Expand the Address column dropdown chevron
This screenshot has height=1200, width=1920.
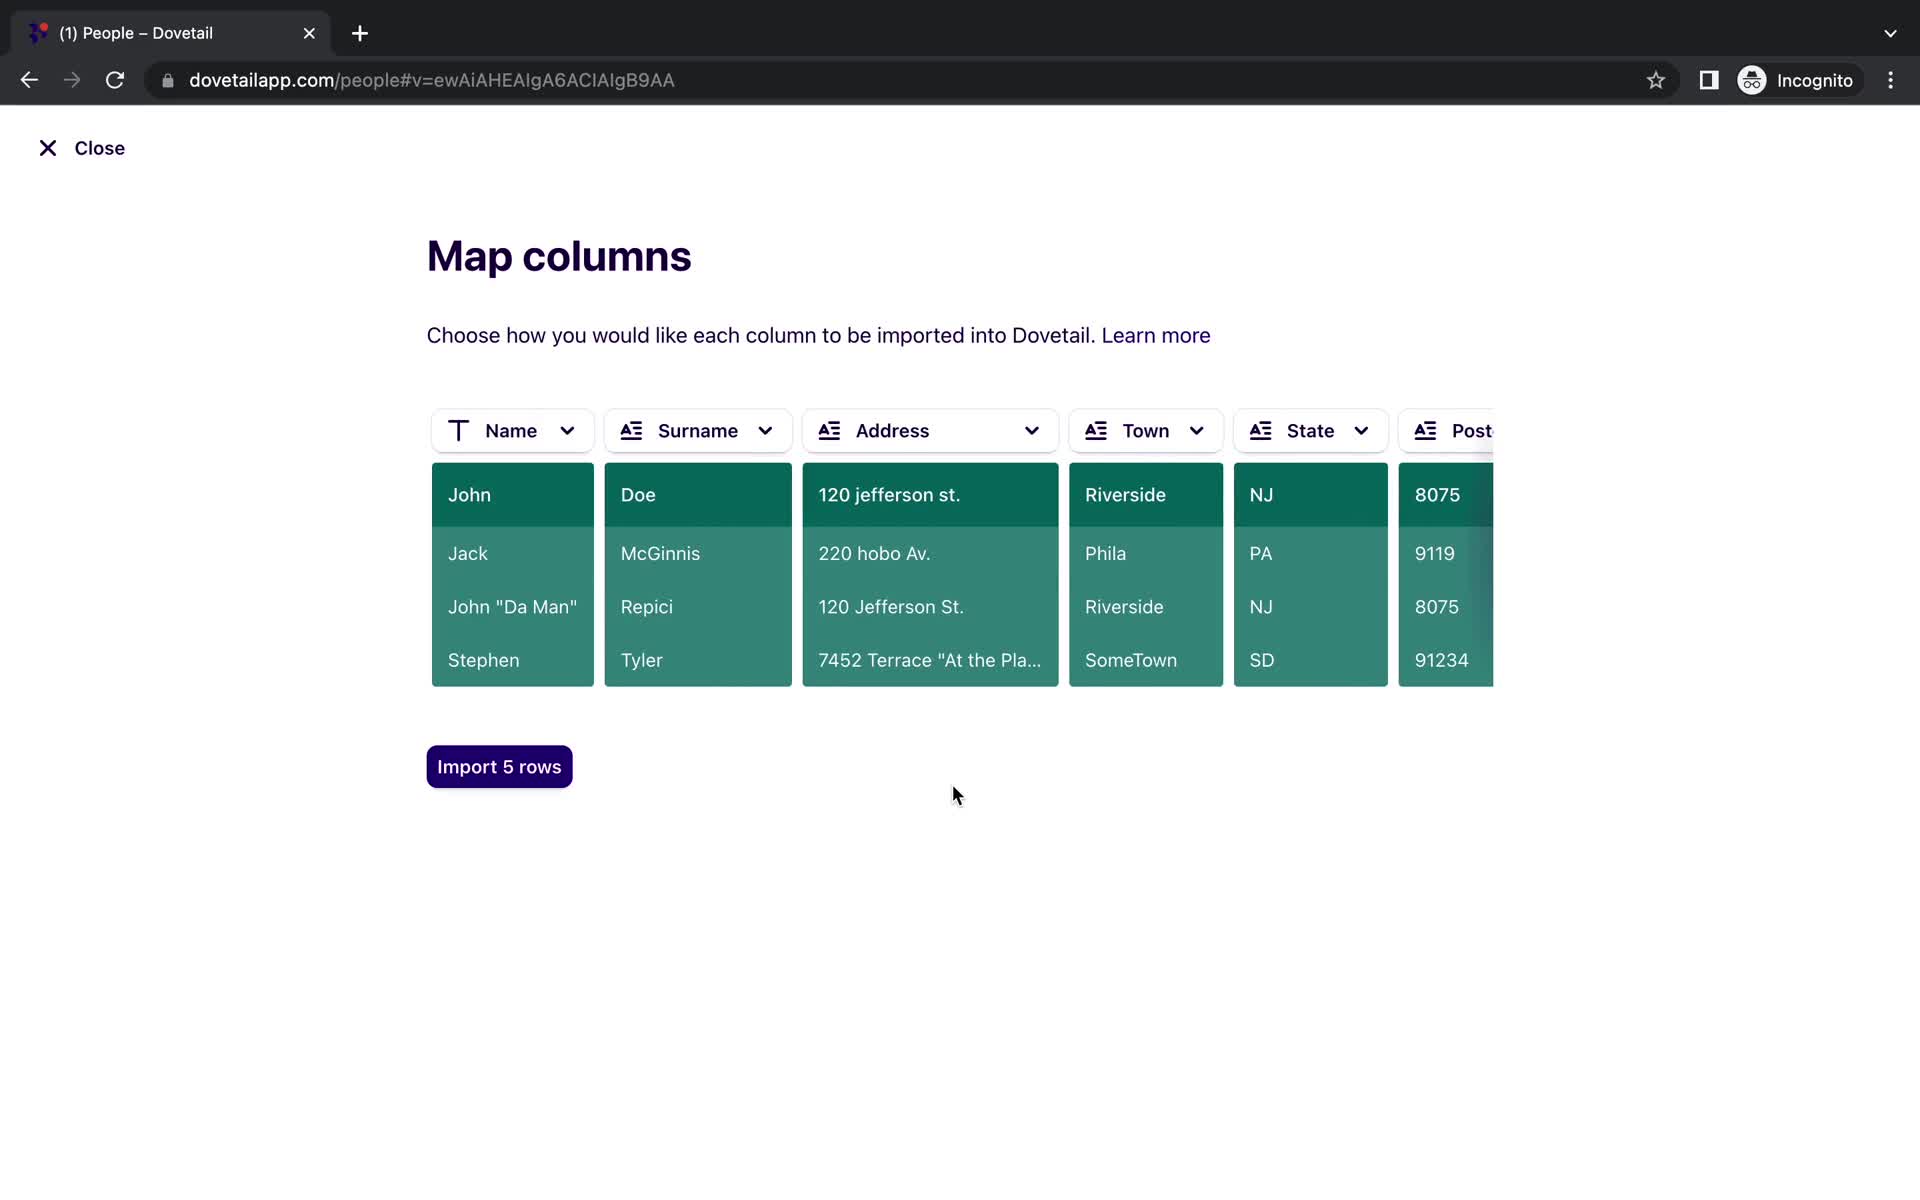pyautogui.click(x=1031, y=431)
